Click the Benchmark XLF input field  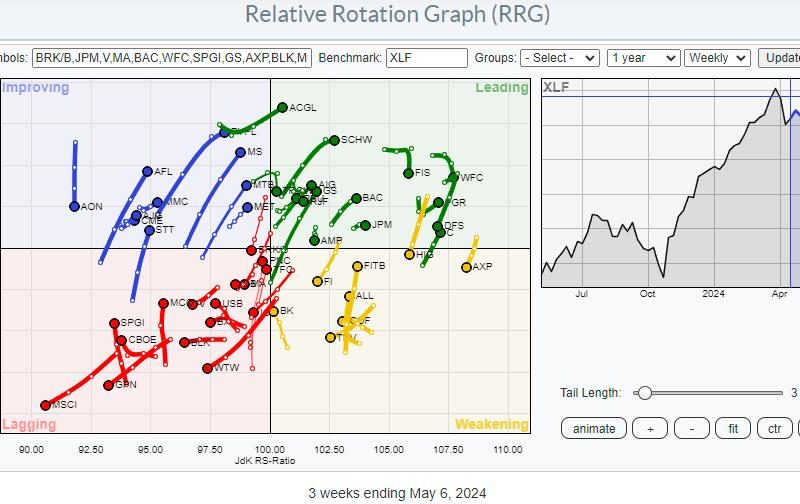click(x=427, y=58)
